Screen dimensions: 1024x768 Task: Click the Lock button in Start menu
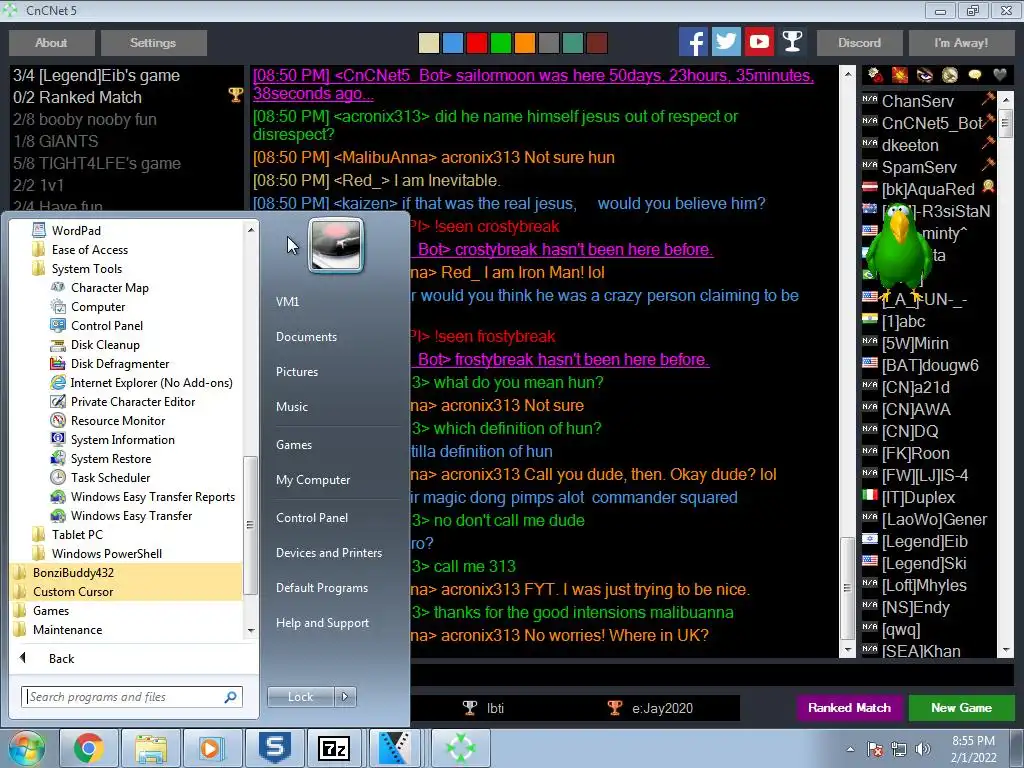point(300,697)
